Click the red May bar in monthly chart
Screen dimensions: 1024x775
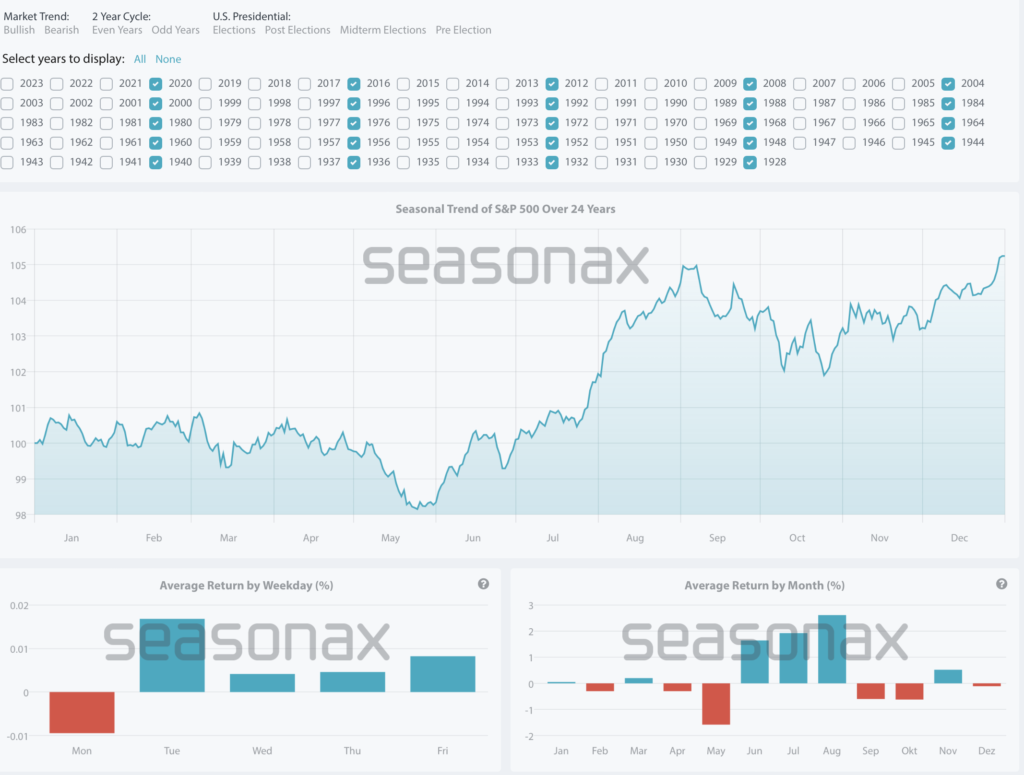click(x=715, y=704)
